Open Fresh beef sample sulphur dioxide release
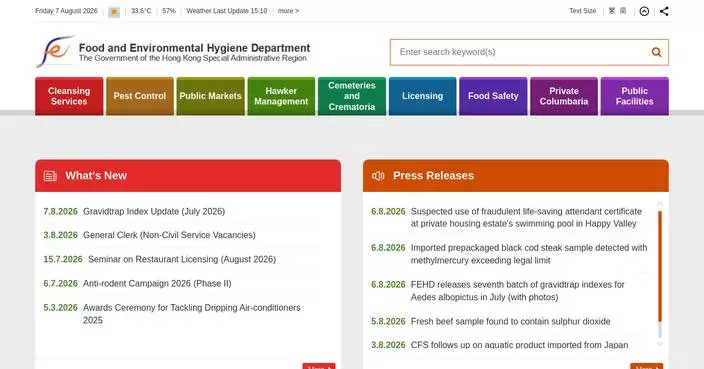 pos(510,321)
